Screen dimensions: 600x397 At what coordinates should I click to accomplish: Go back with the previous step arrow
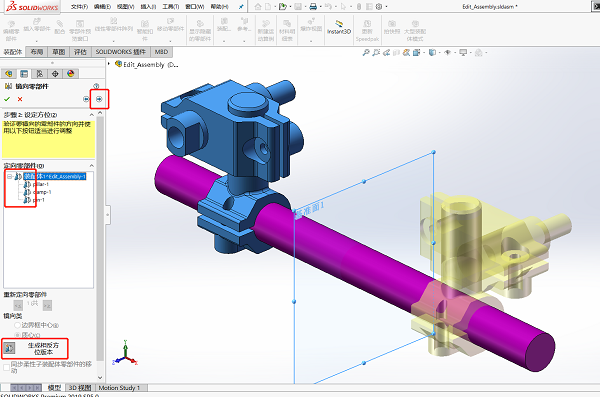point(86,99)
